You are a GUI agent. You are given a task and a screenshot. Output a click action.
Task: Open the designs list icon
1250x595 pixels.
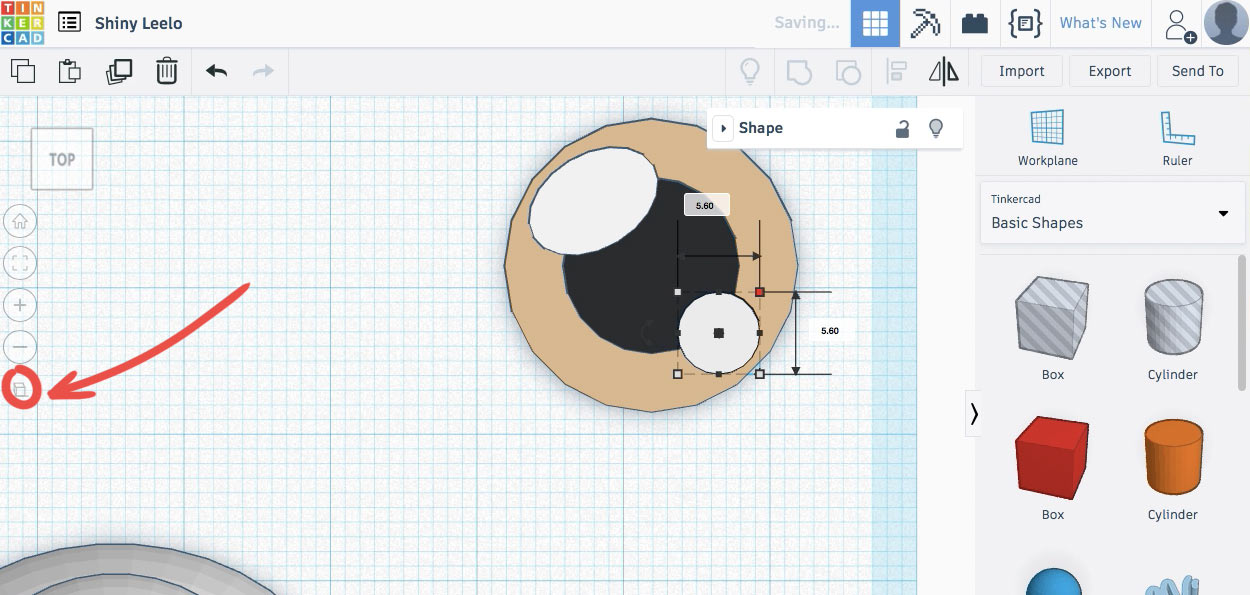tap(69, 22)
